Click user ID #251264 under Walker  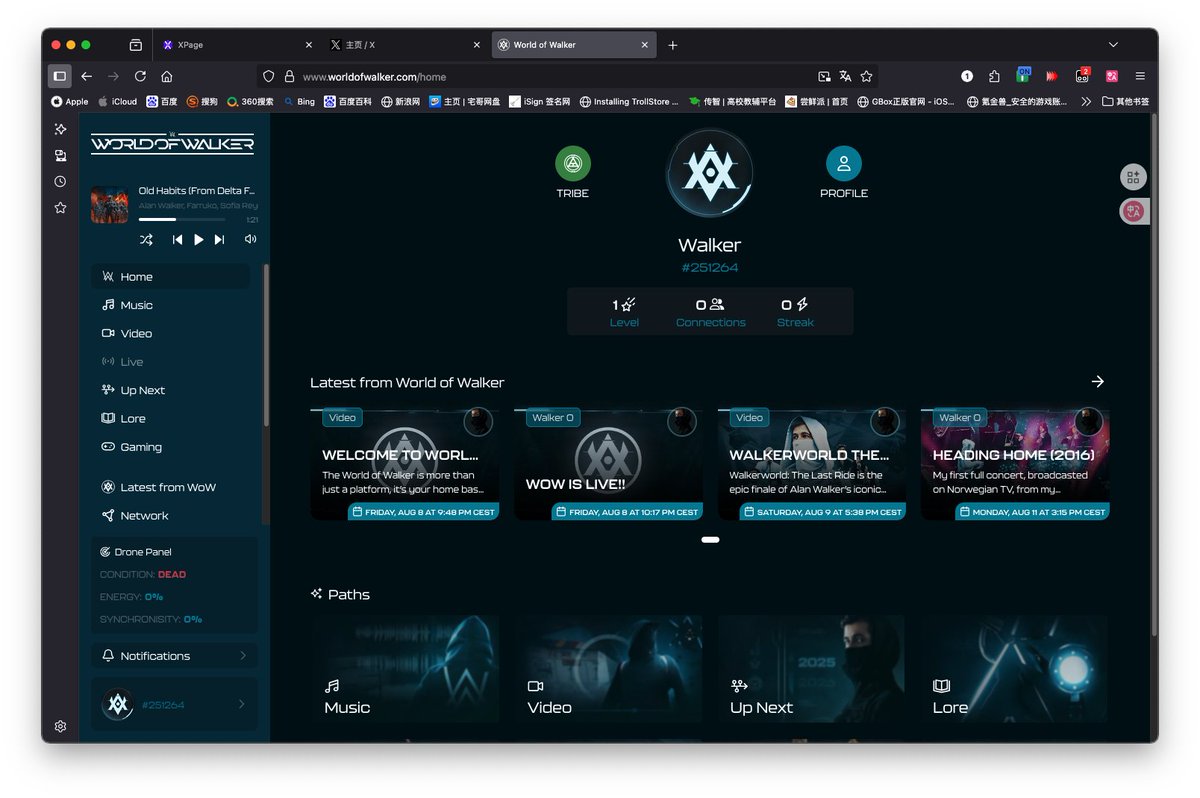click(x=710, y=268)
